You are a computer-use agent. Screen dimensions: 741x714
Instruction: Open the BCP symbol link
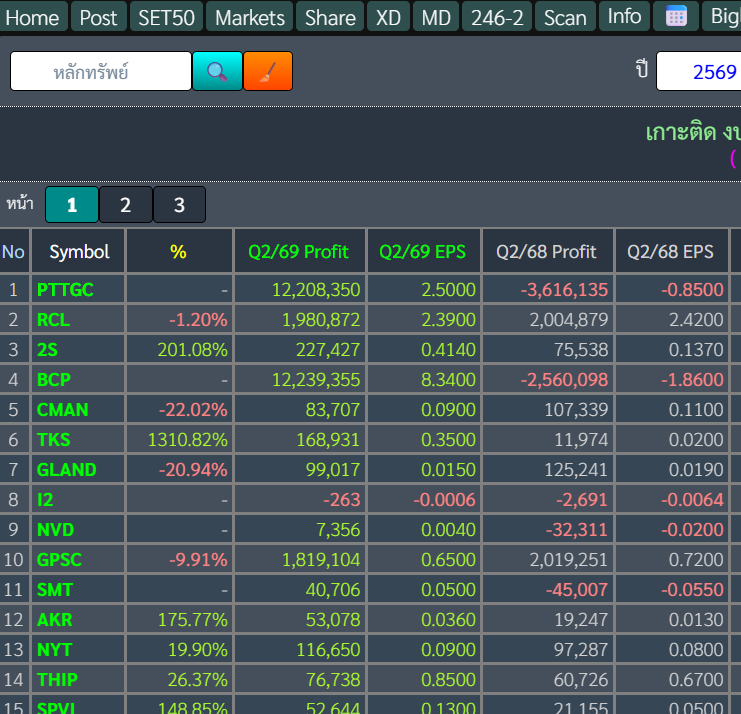pos(54,379)
